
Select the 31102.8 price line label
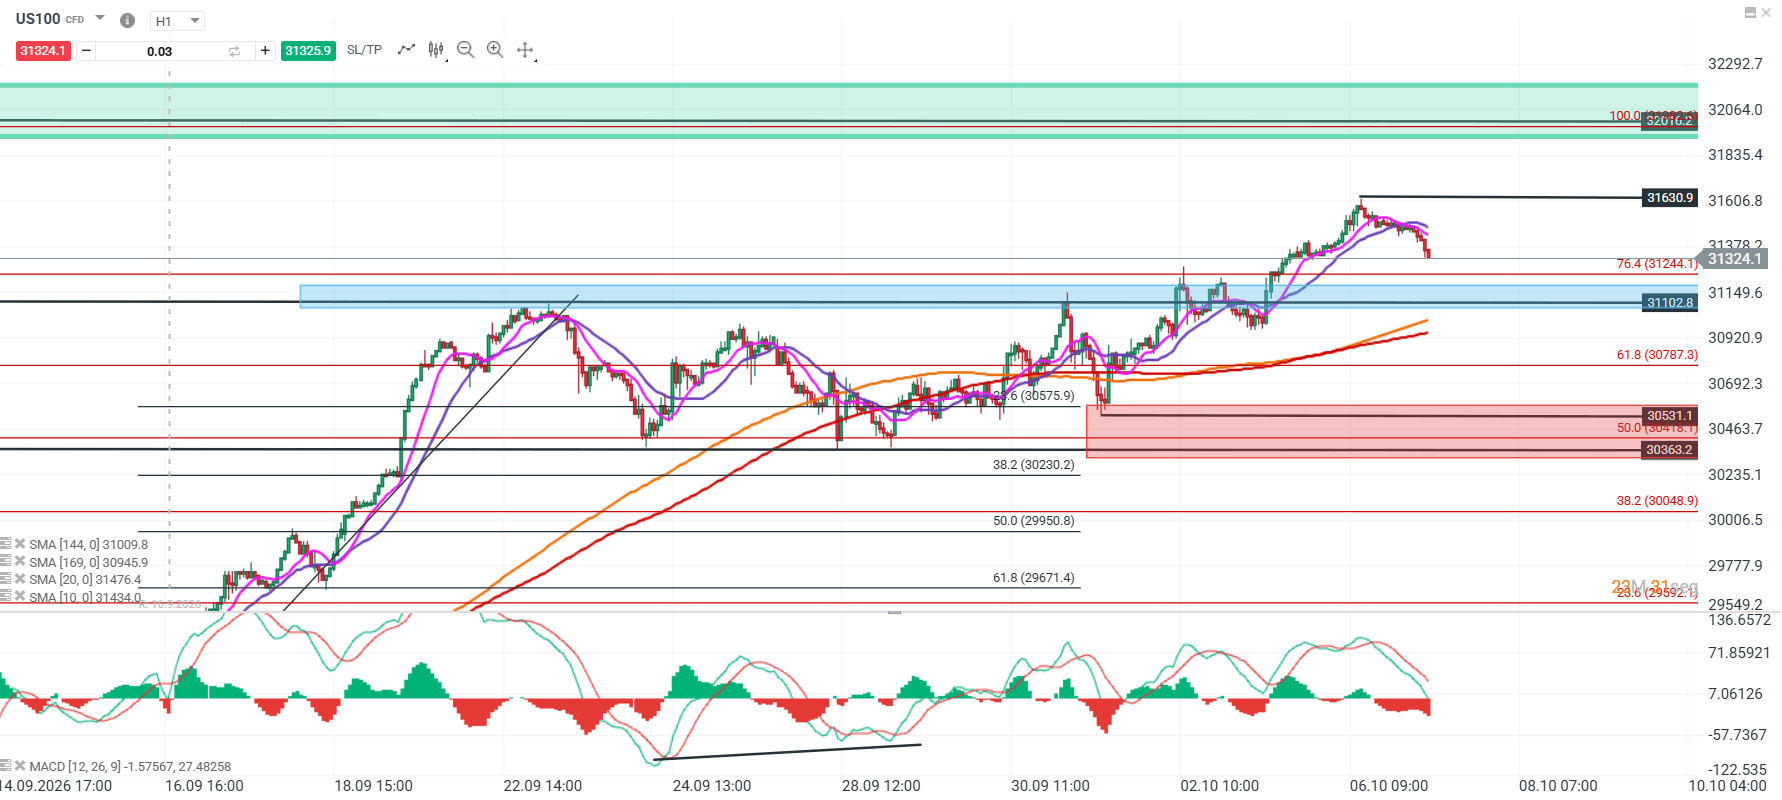[x=1670, y=303]
